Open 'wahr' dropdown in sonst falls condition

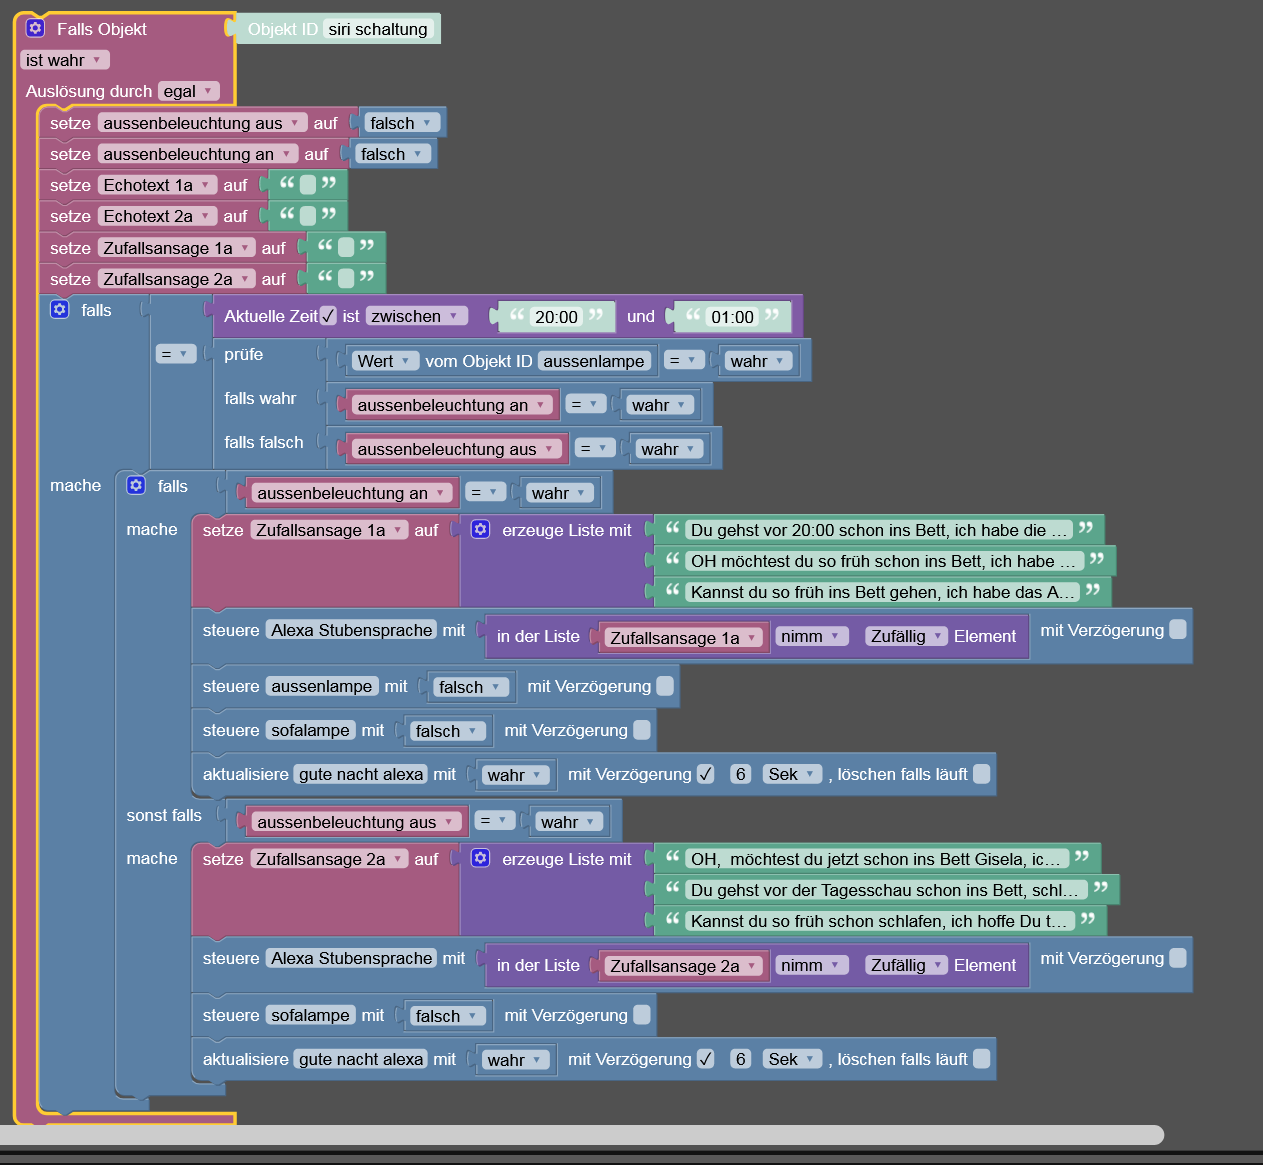(x=568, y=822)
